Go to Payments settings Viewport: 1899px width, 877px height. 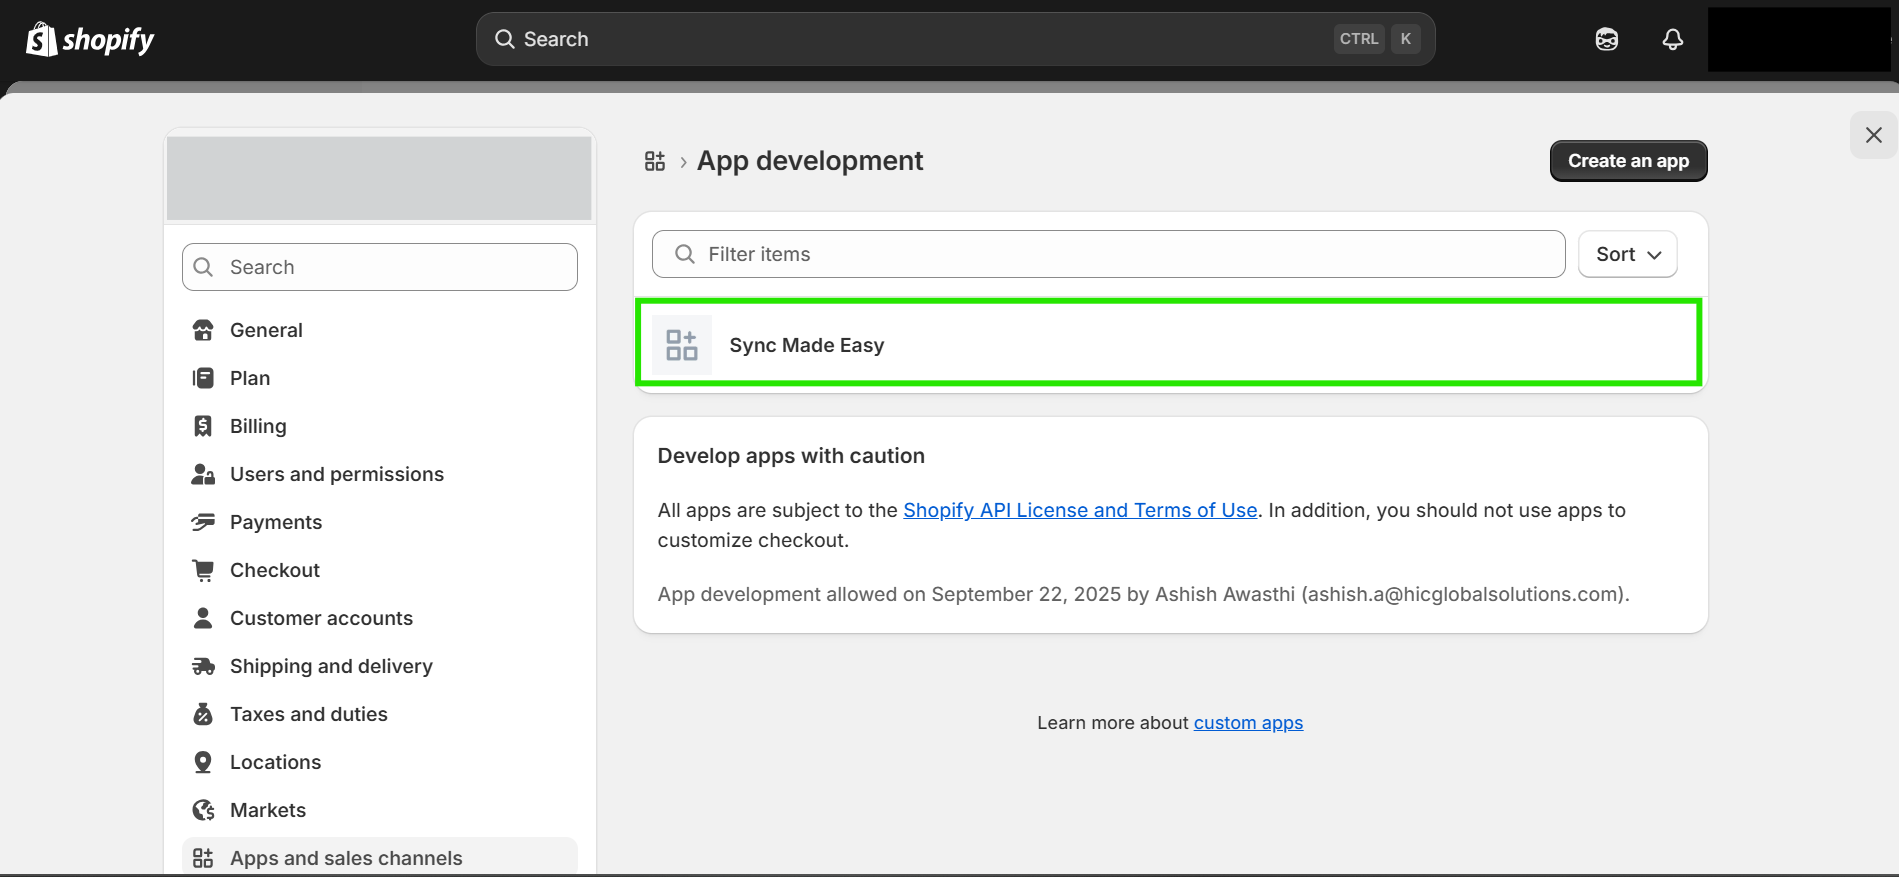point(275,522)
